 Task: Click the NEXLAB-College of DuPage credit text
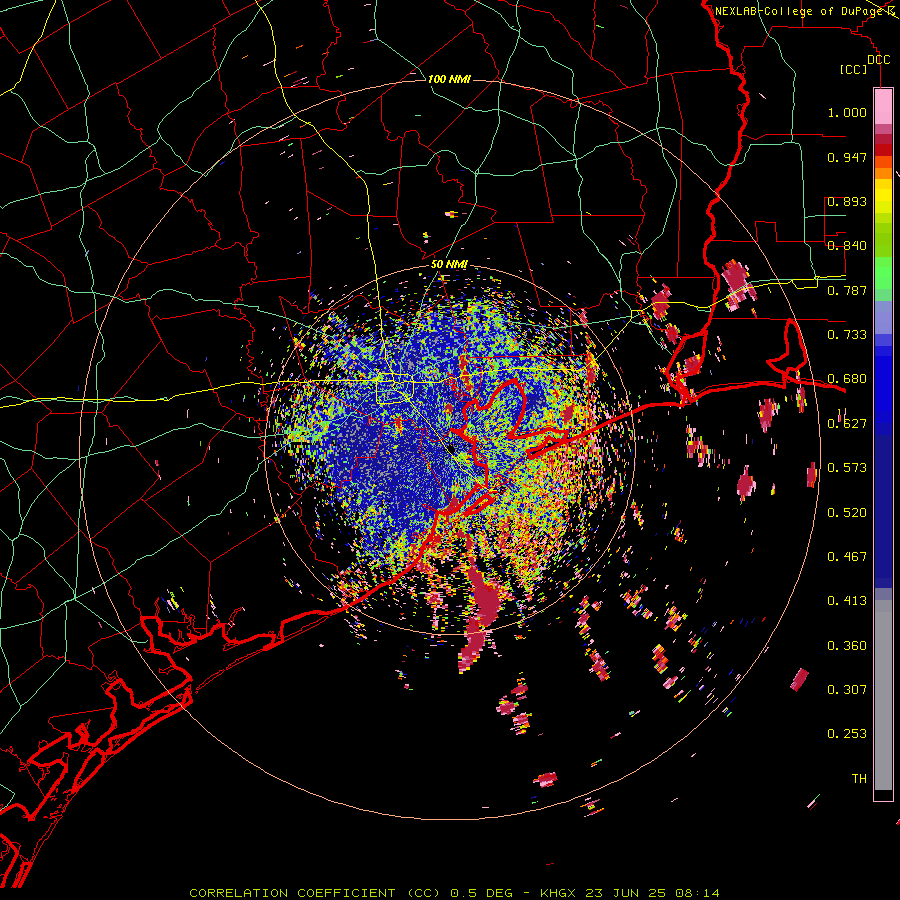point(798,11)
